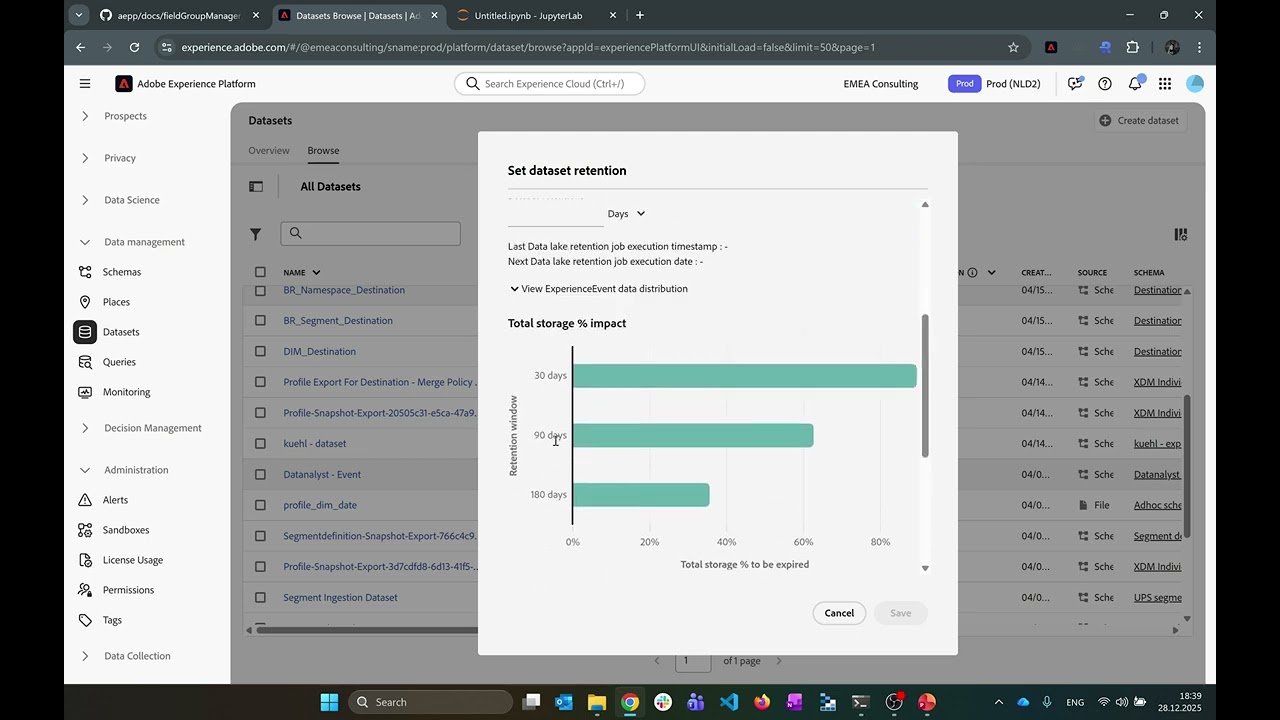Check the profile_dim_date row checkbox
The image size is (1280, 720).
(x=260, y=505)
